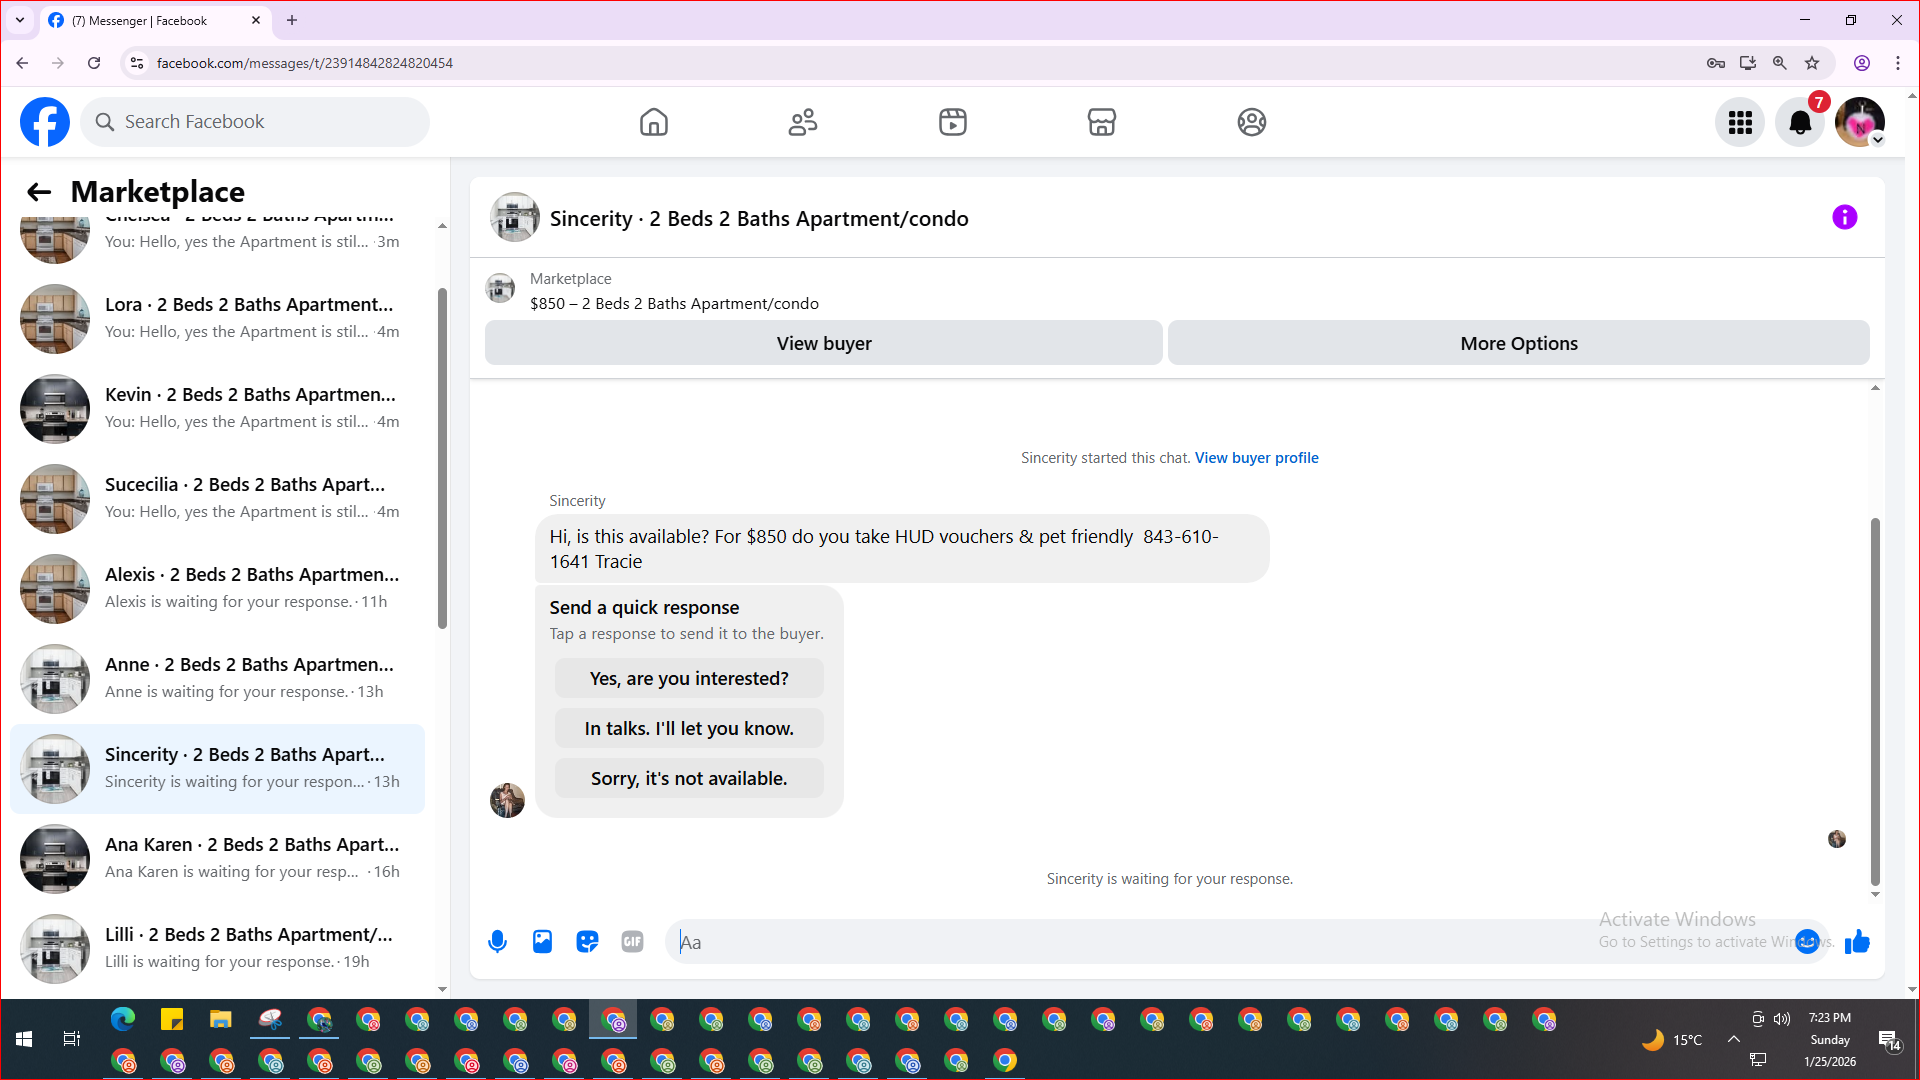Expand the tab search dropdown
This screenshot has width=1920, height=1080.
pyautogui.click(x=20, y=20)
